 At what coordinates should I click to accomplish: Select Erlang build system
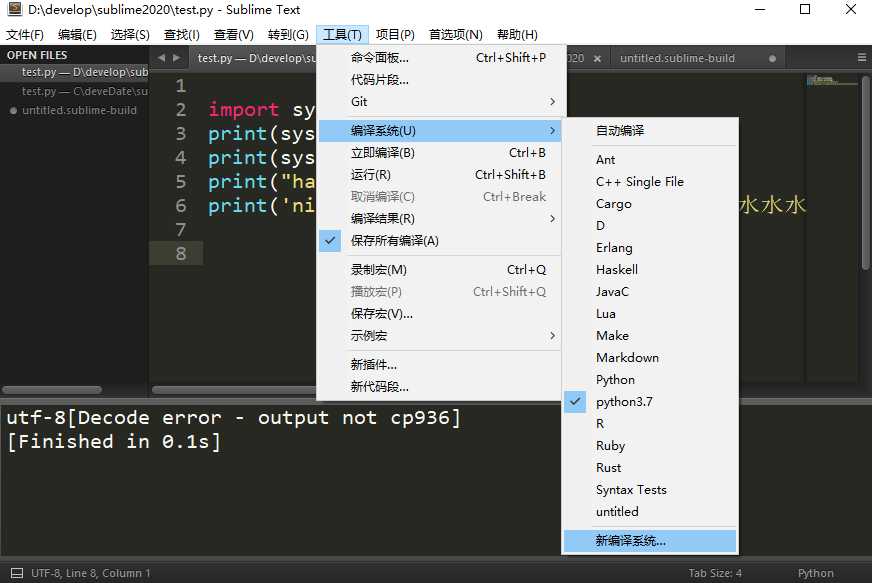tap(650, 248)
